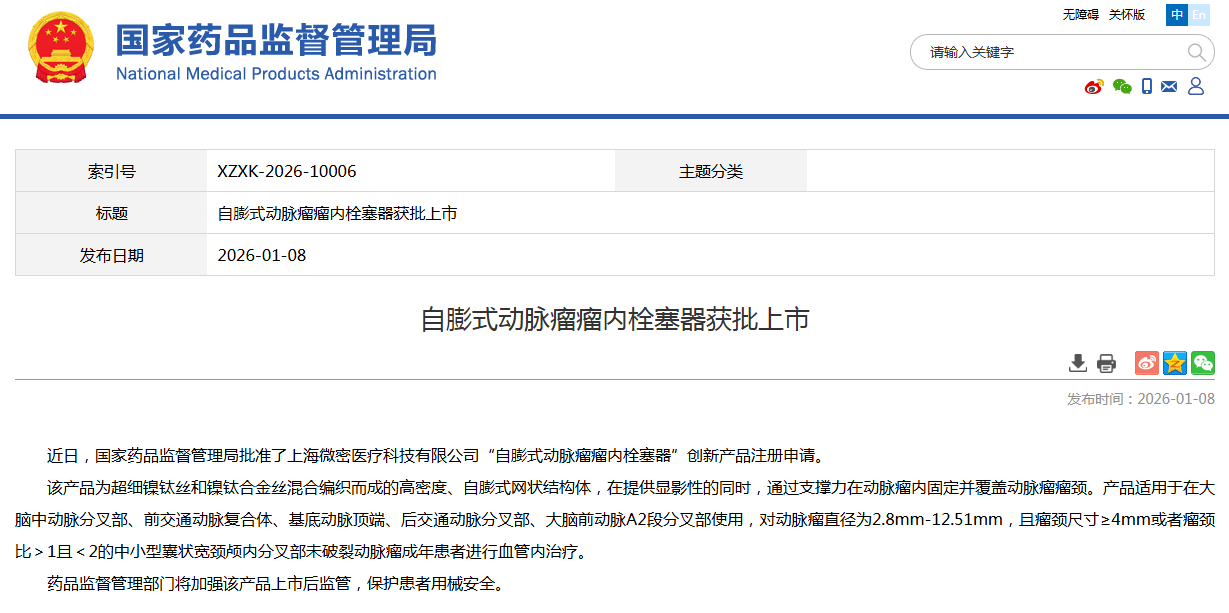Print the current article
This screenshot has height=613, width=1229.
[x=1106, y=362]
